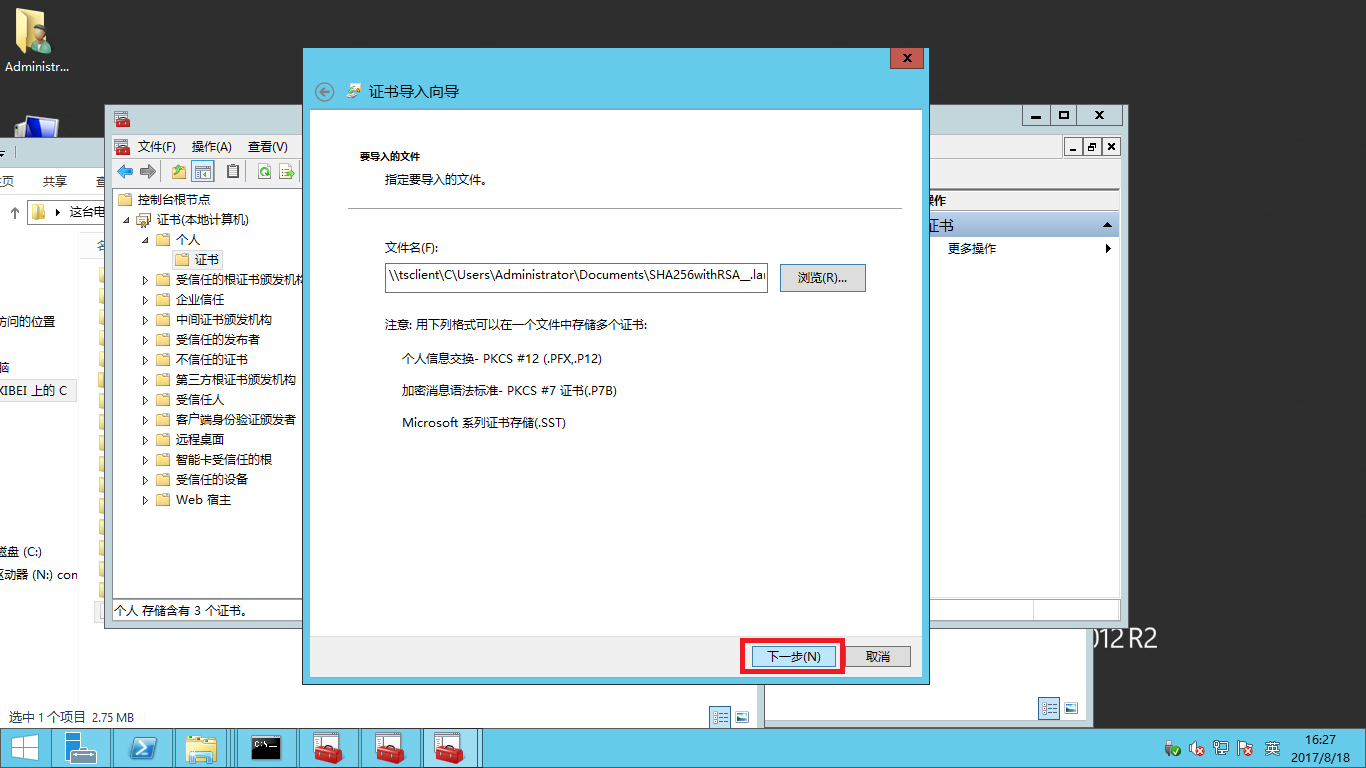
Task: Collapse the 个人 folder node
Action: pos(145,240)
